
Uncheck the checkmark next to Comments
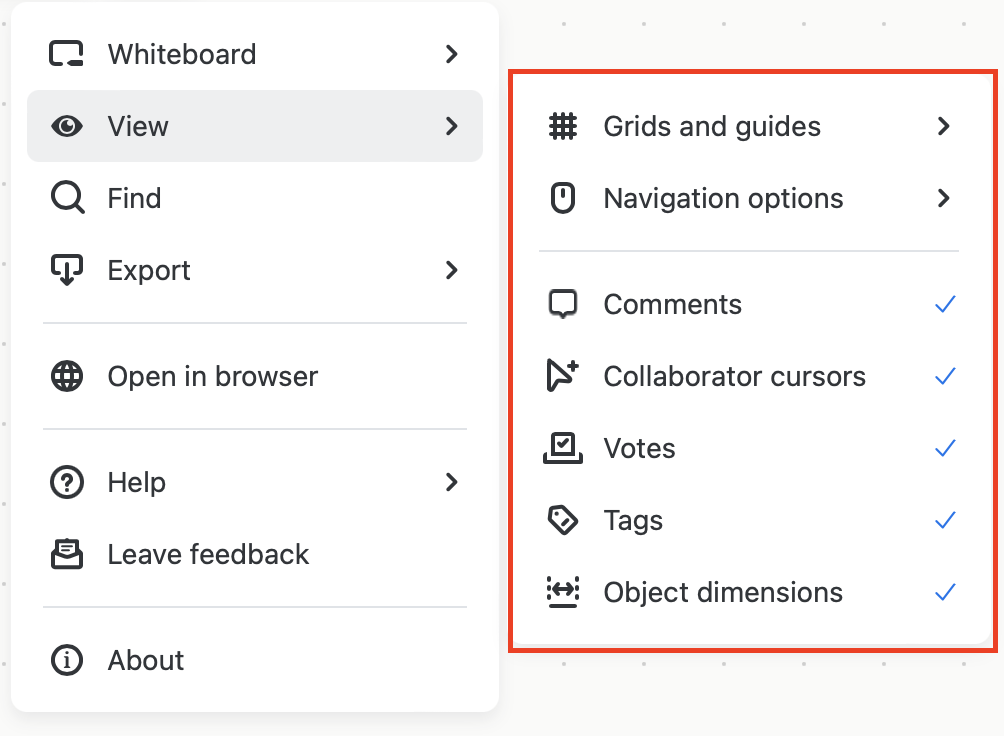point(945,304)
